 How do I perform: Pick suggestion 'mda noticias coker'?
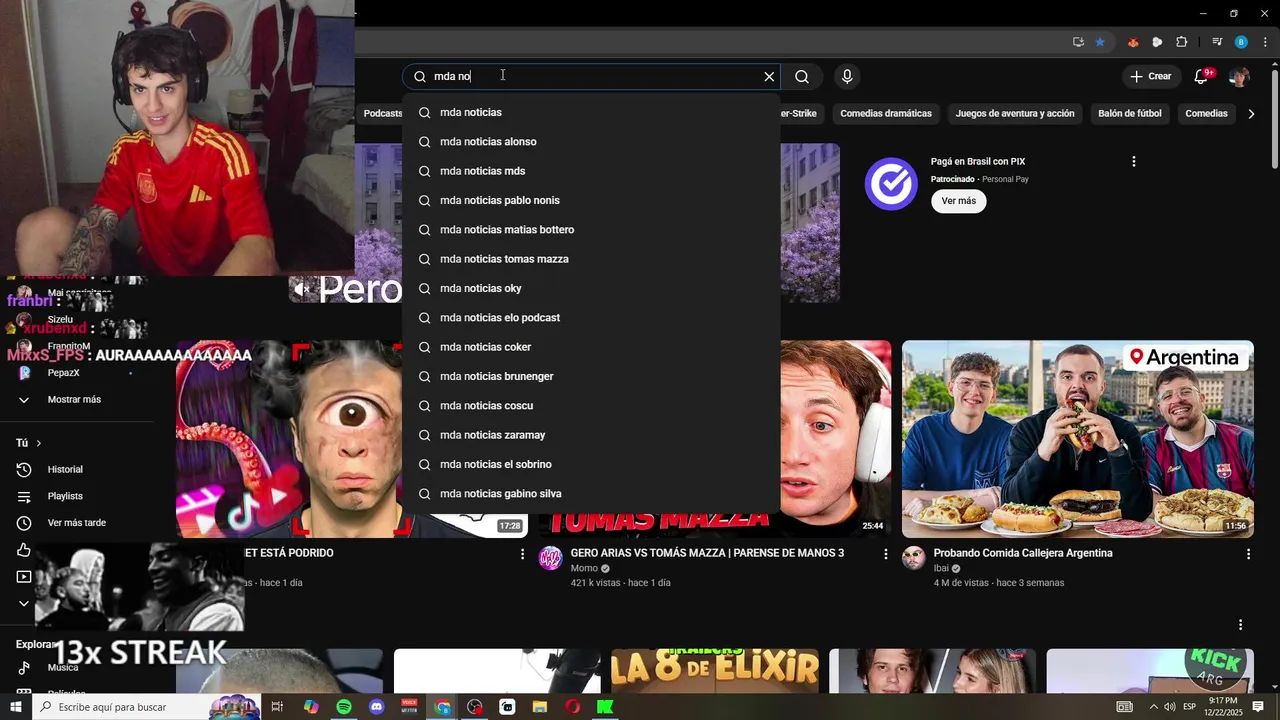pyautogui.click(x=591, y=347)
